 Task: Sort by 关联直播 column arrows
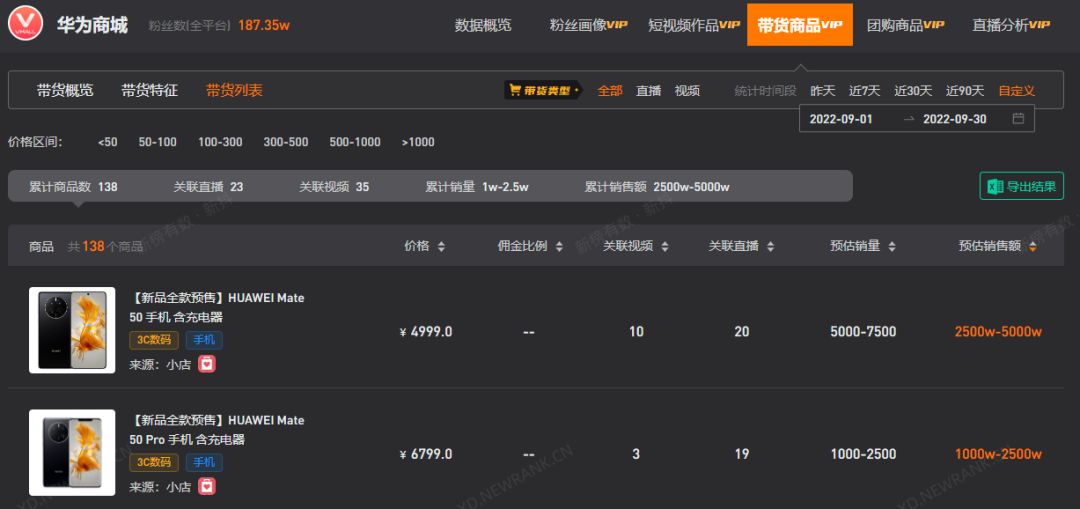pos(770,247)
